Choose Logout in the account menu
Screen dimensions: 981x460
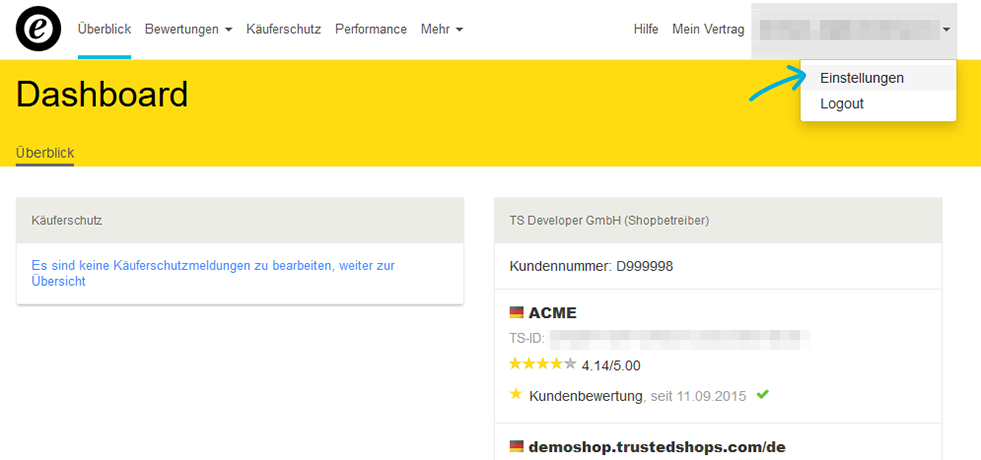click(841, 104)
